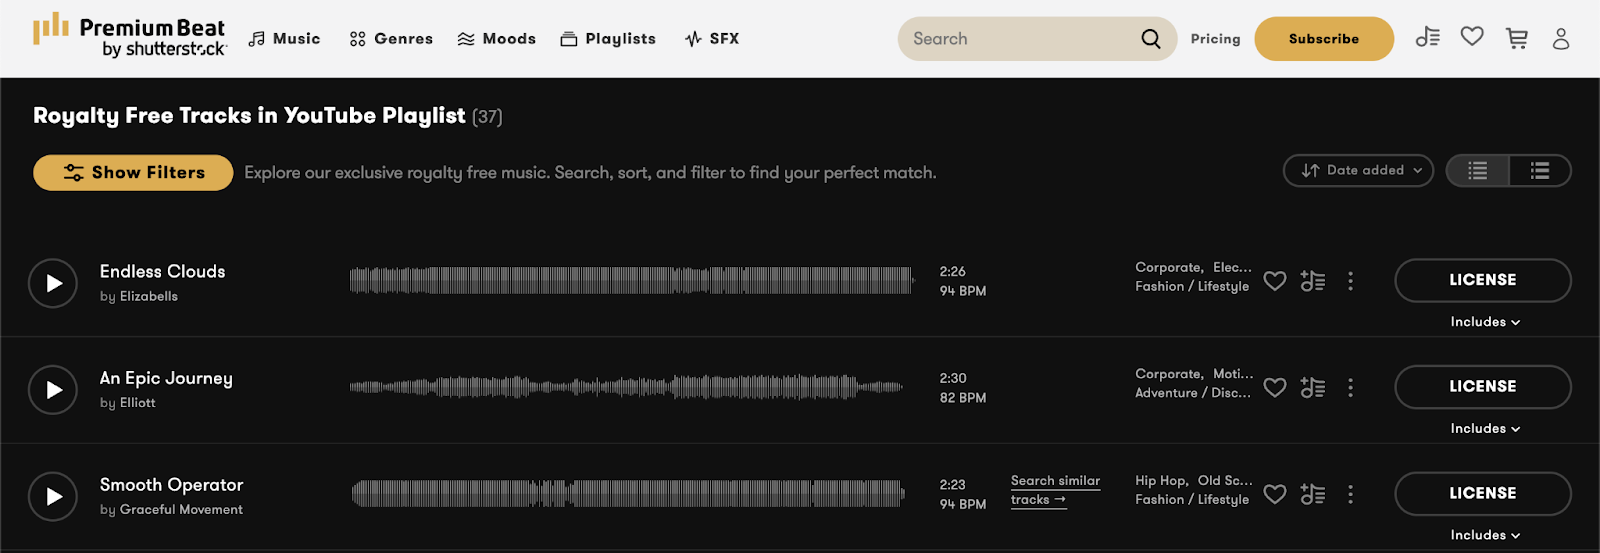Open the An Epic Journey track title
This screenshot has height=553, width=1600.
(166, 379)
